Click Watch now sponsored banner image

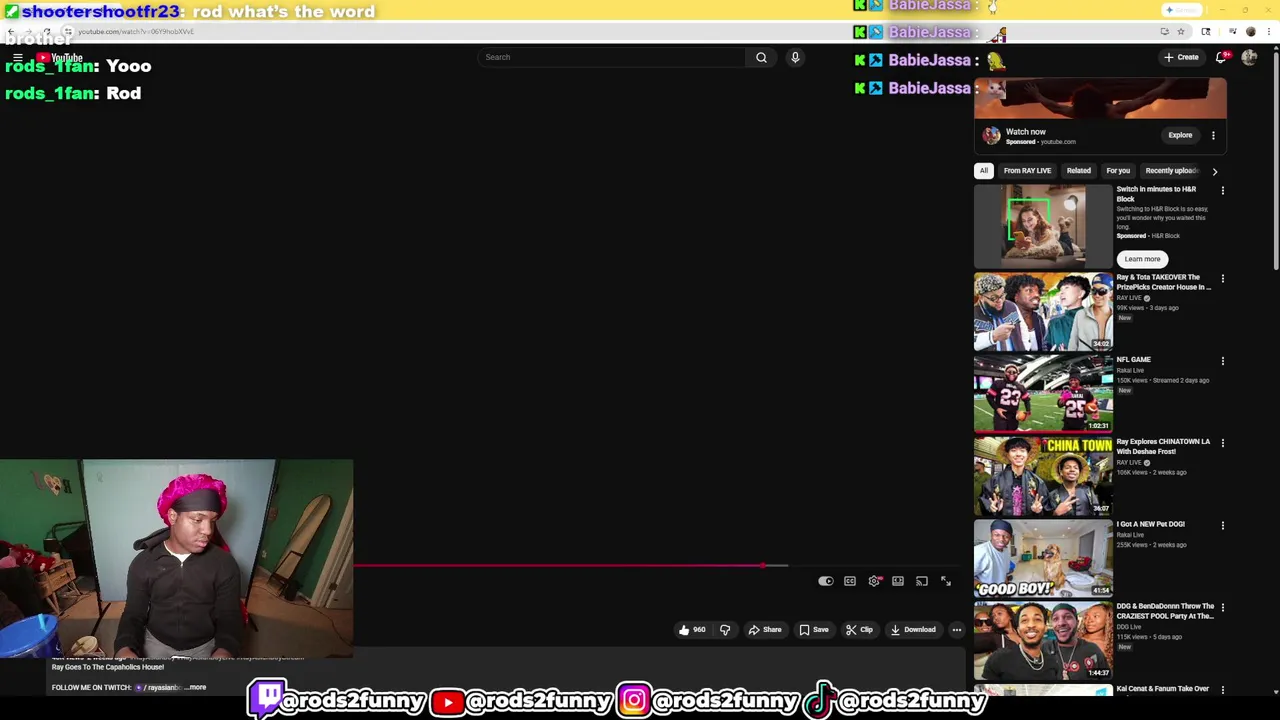tap(1100, 99)
